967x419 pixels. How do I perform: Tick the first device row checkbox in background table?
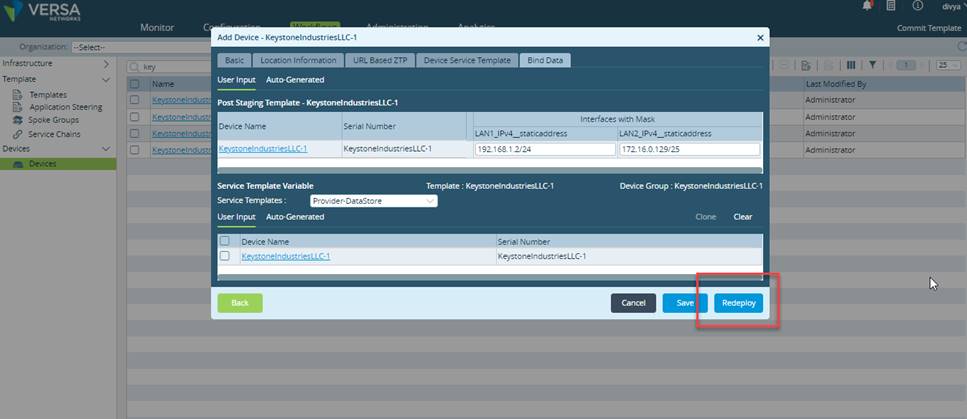(x=134, y=100)
